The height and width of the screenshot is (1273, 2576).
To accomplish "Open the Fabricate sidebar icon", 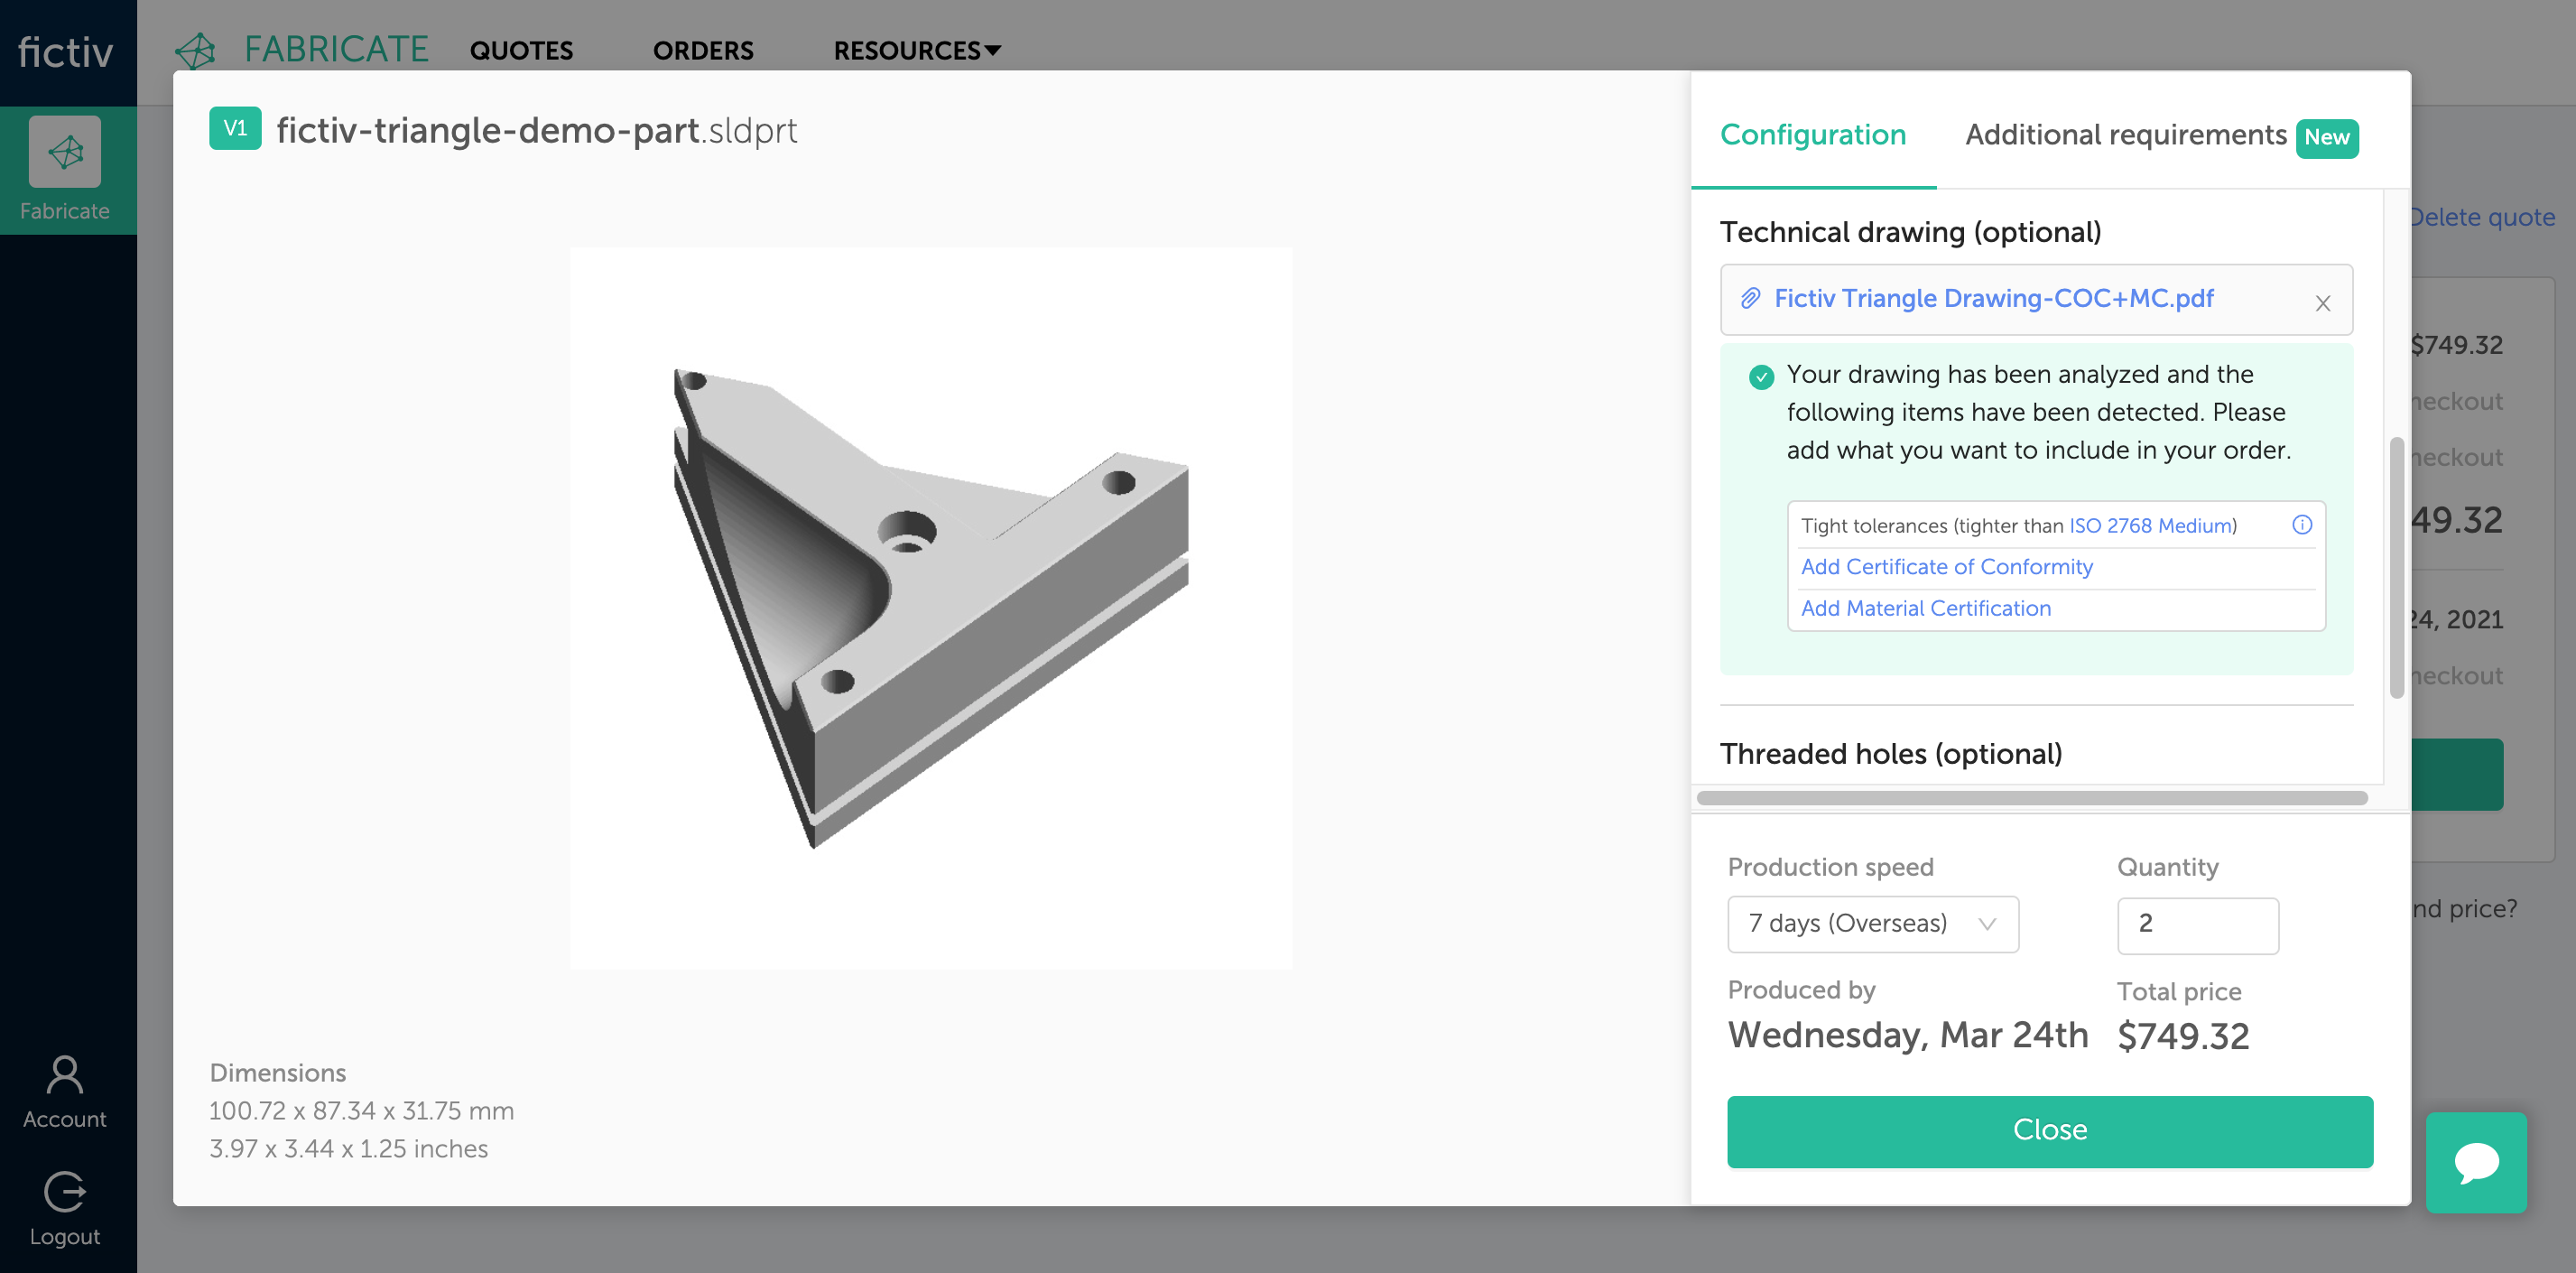I will coord(65,152).
